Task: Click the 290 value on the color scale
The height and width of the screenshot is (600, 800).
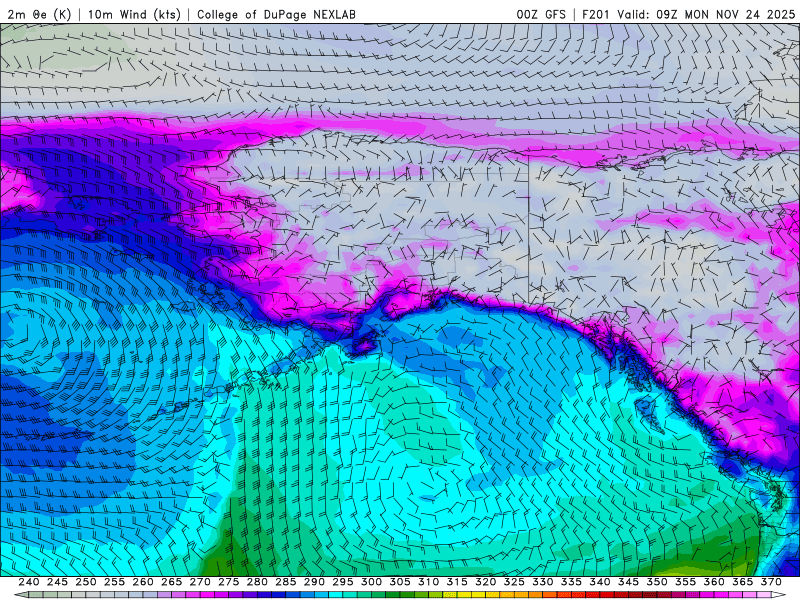Action: point(314,582)
